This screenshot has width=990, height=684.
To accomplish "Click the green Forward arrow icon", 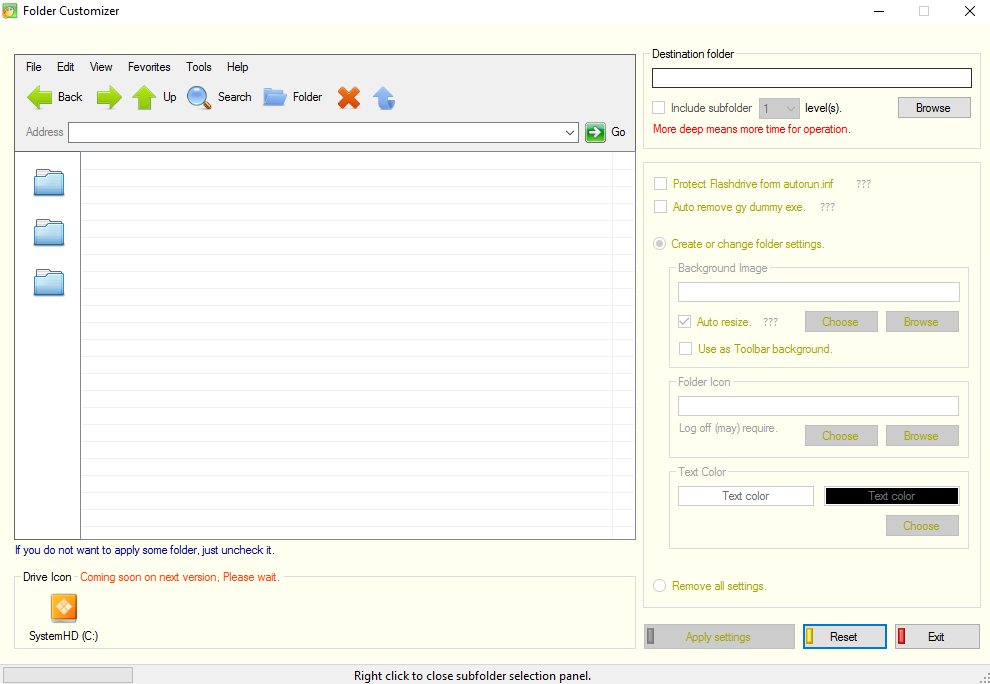I will tap(109, 97).
